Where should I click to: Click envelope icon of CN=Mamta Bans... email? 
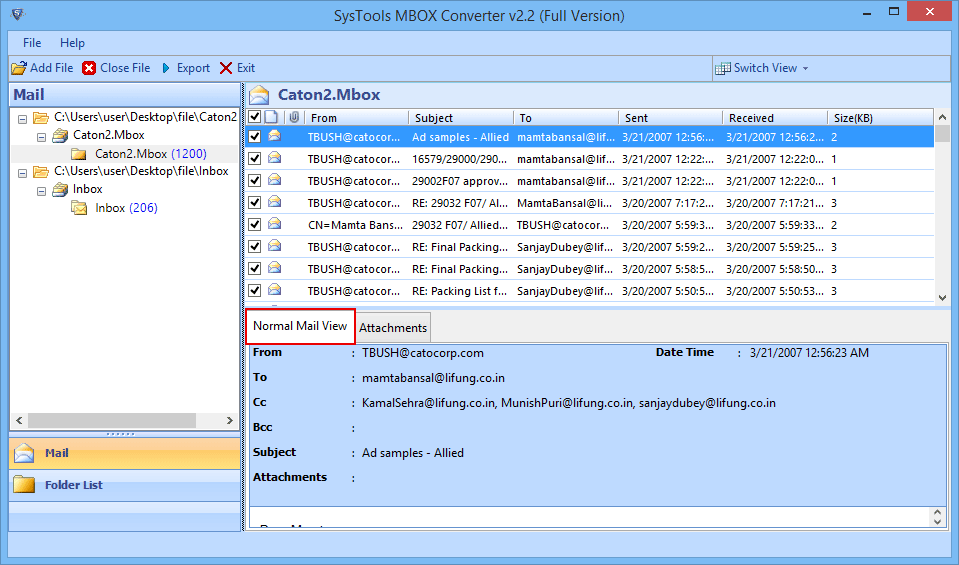coord(275,224)
